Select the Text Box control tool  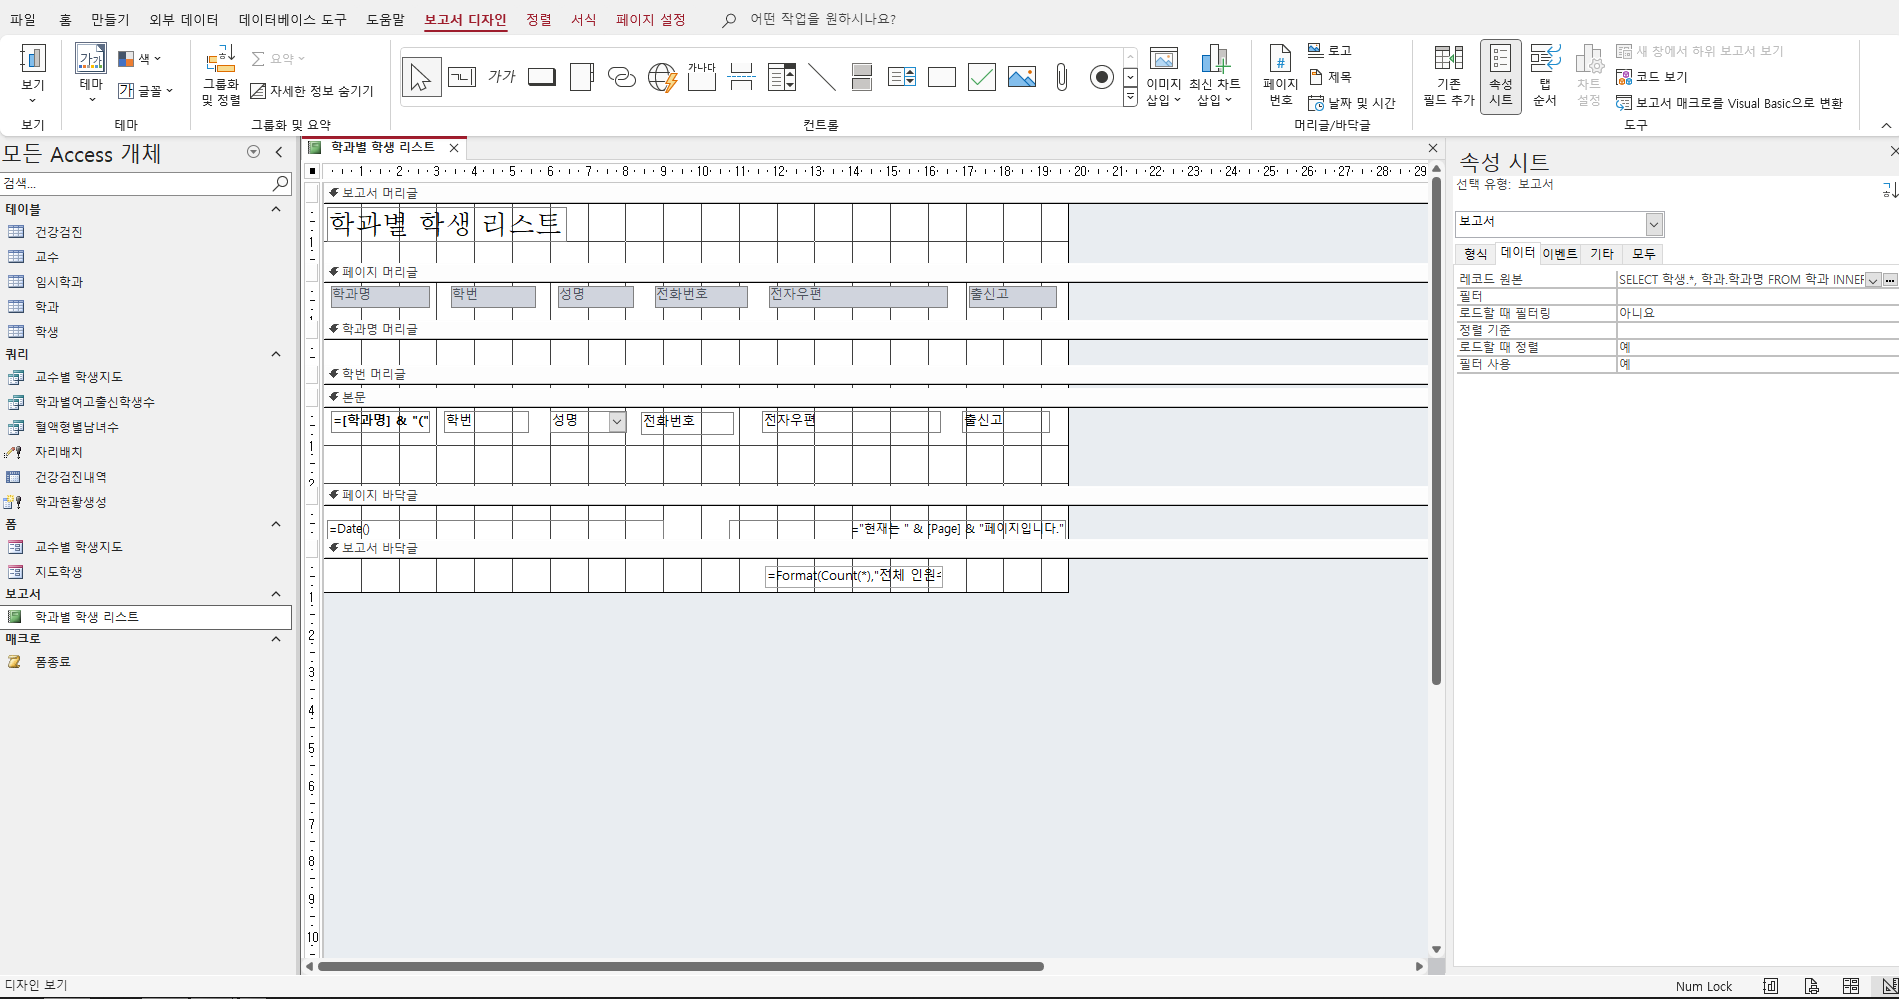pos(462,77)
